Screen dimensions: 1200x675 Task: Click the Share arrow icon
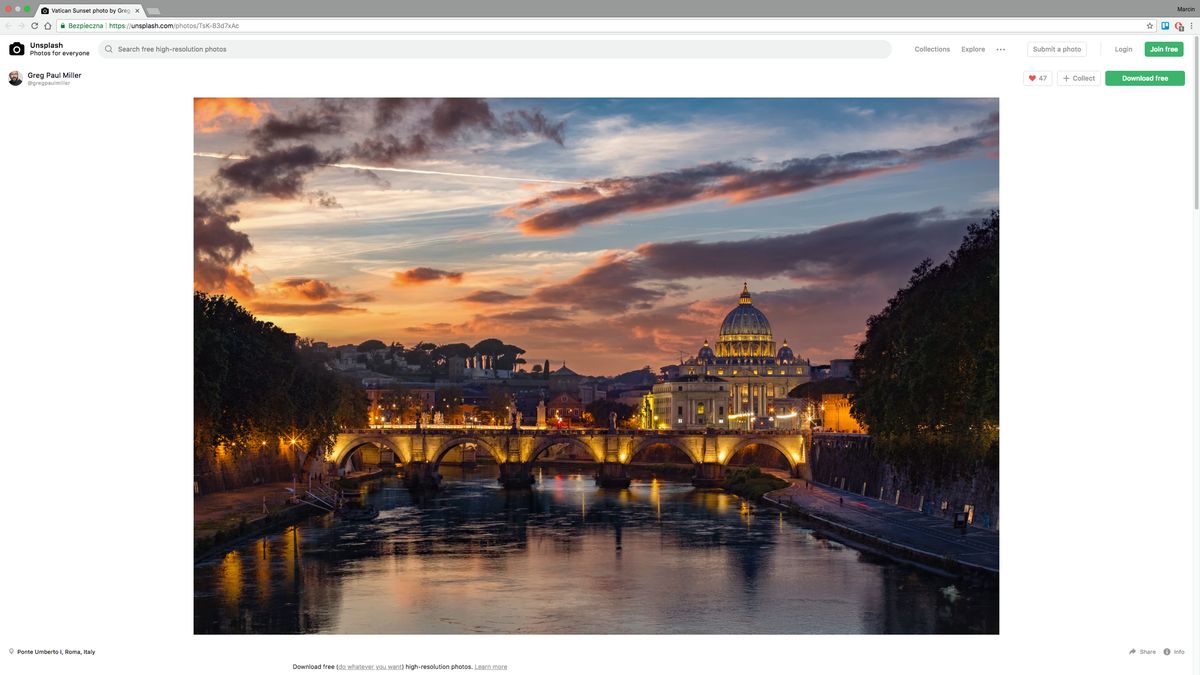1133,652
